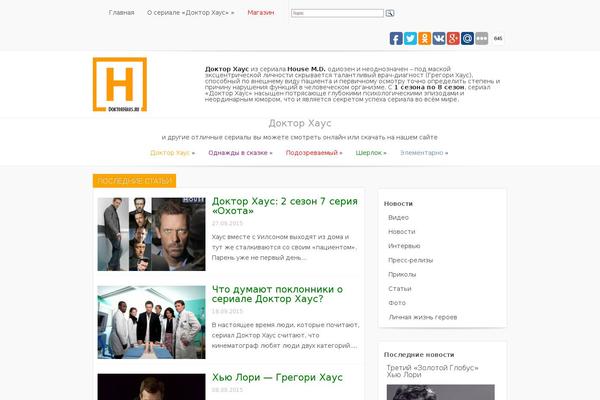This screenshot has width=600, height=400.
Task: Open the Приколы category
Action: click(x=402, y=274)
